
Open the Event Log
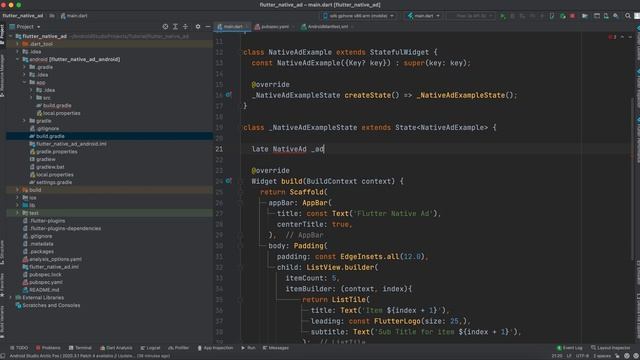pyautogui.click(x=570, y=348)
